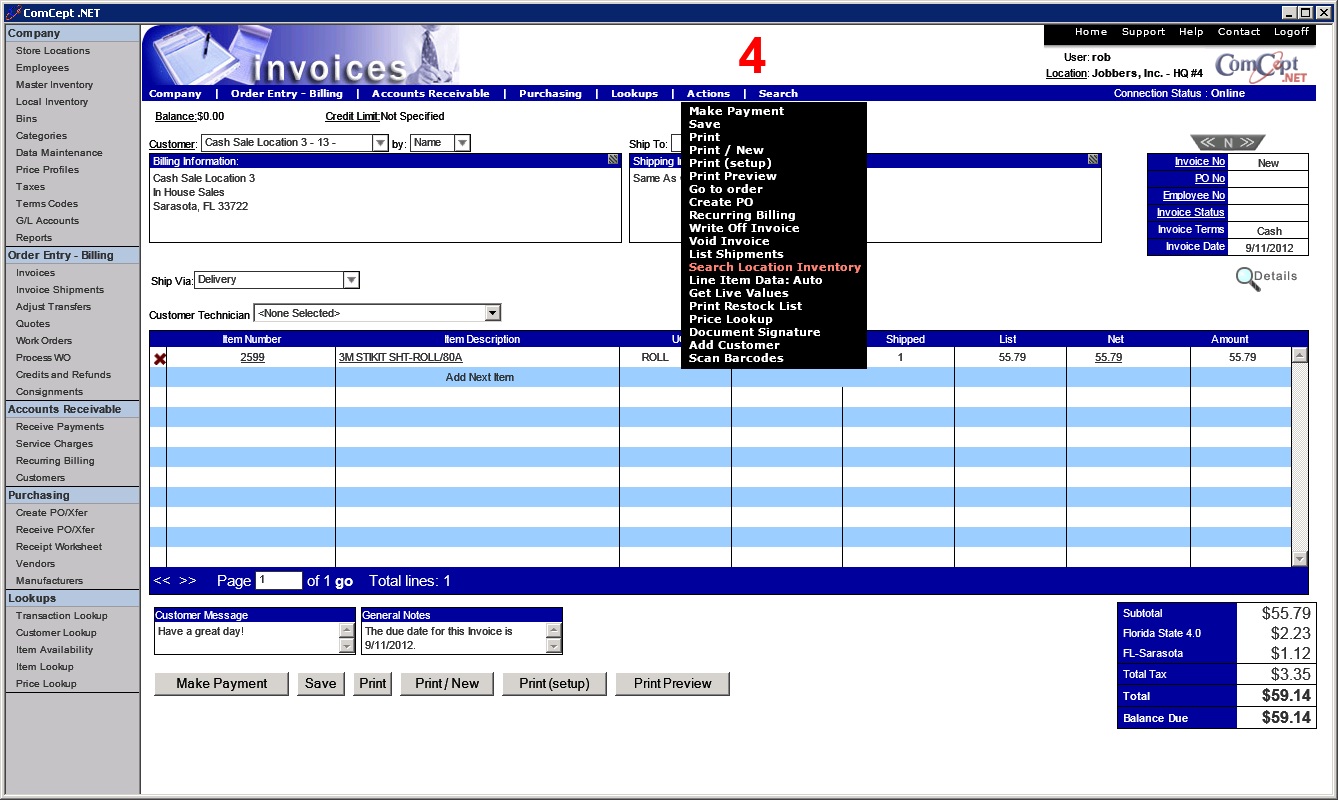This screenshot has height=800, width=1338.
Task: Choose Search Location Inventory menu entry
Action: (x=774, y=267)
